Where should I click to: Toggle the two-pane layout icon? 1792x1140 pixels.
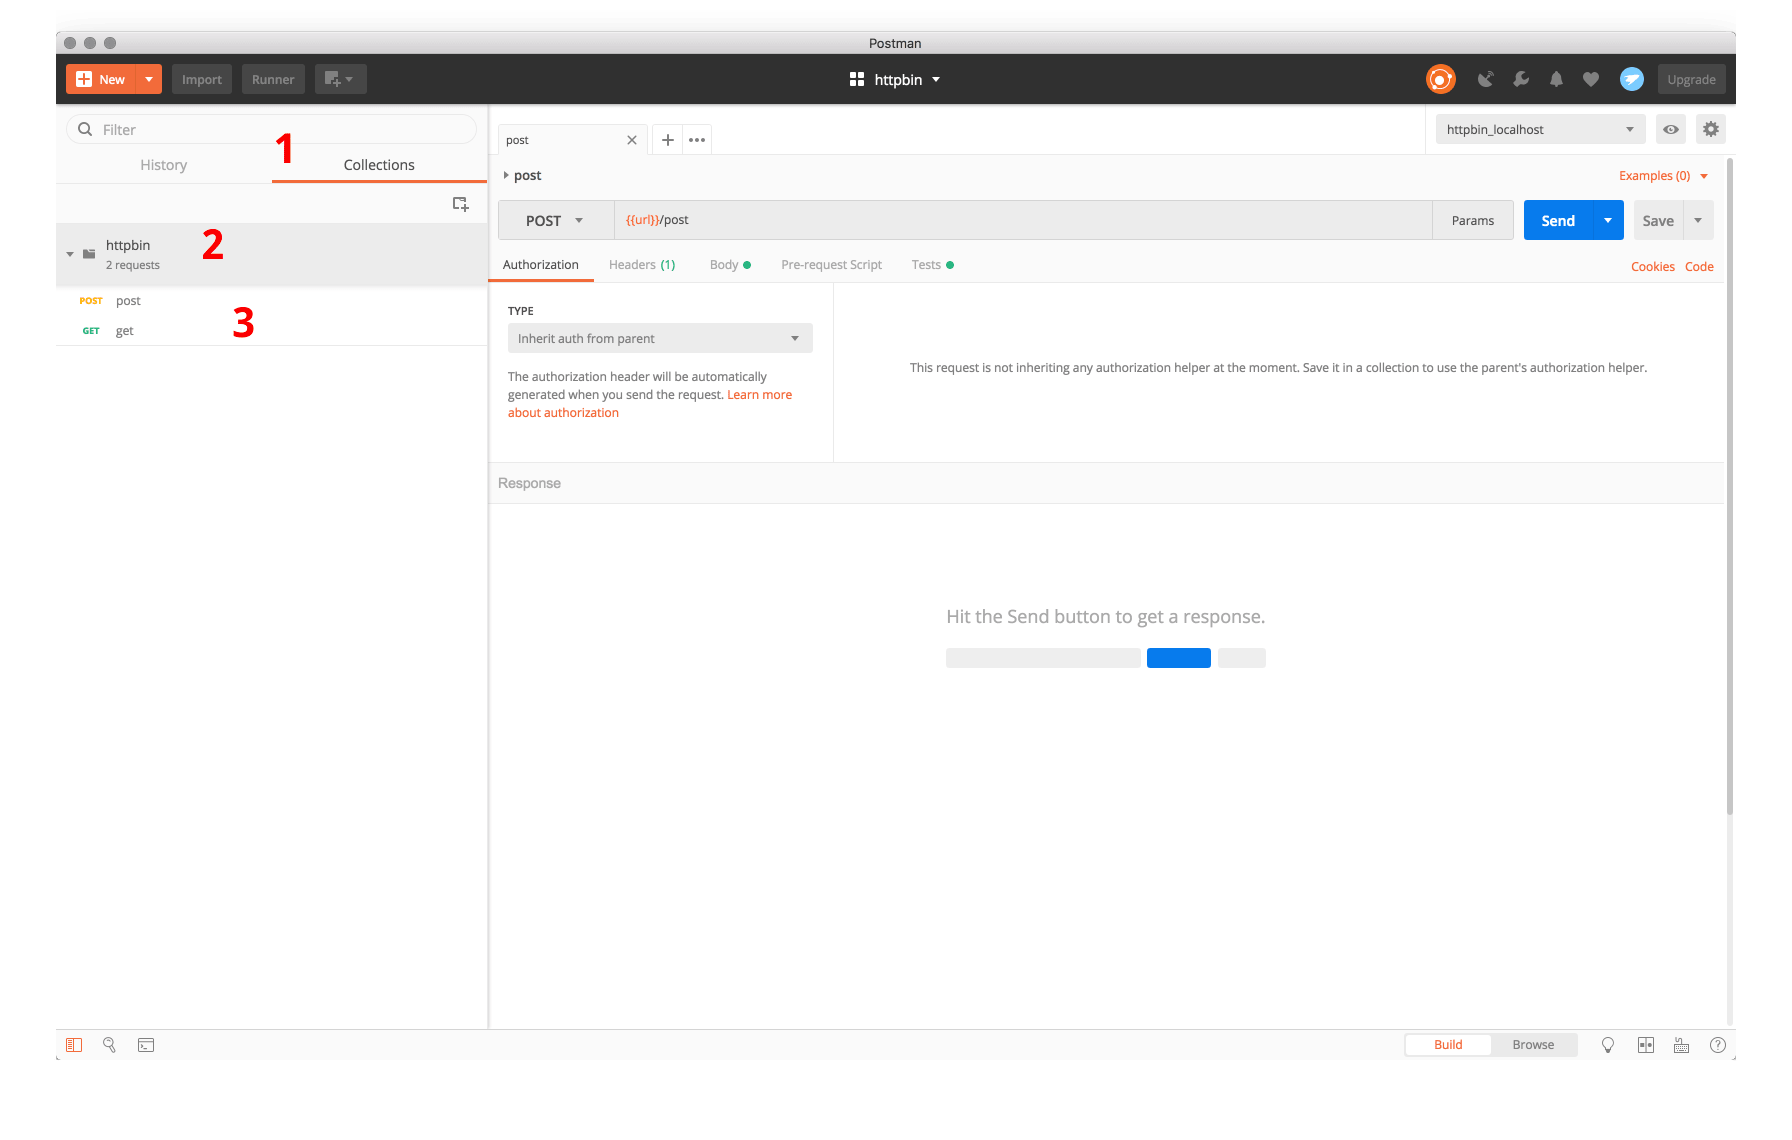tap(1646, 1045)
